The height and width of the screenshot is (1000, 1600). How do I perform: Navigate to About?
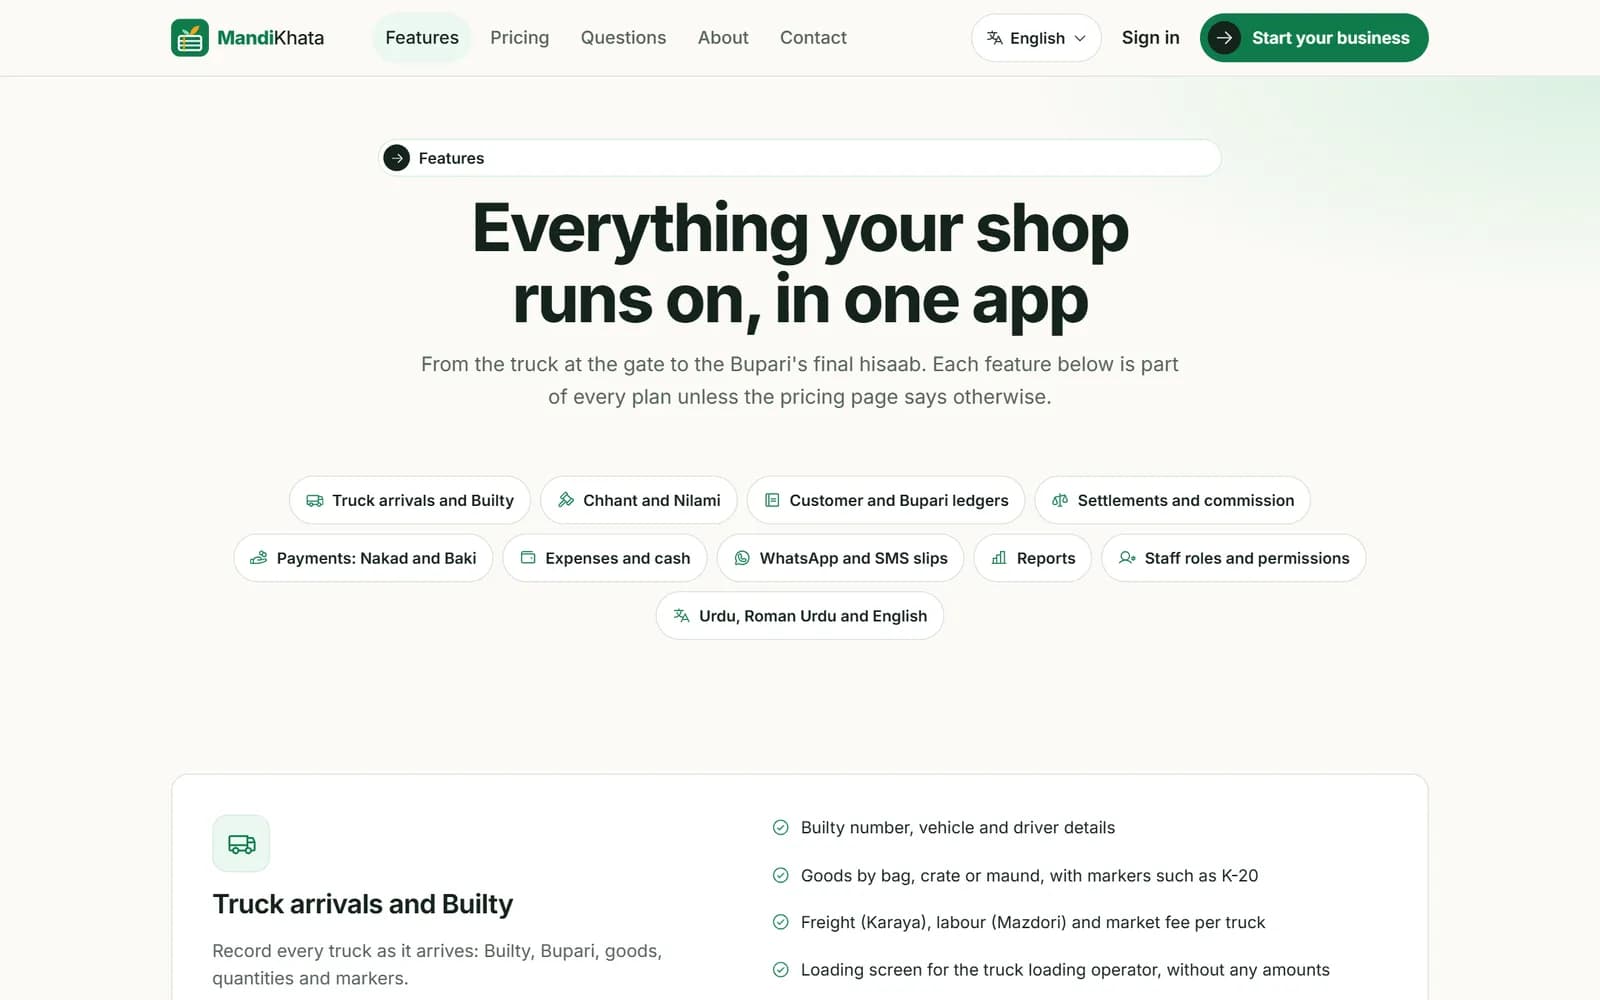click(723, 38)
